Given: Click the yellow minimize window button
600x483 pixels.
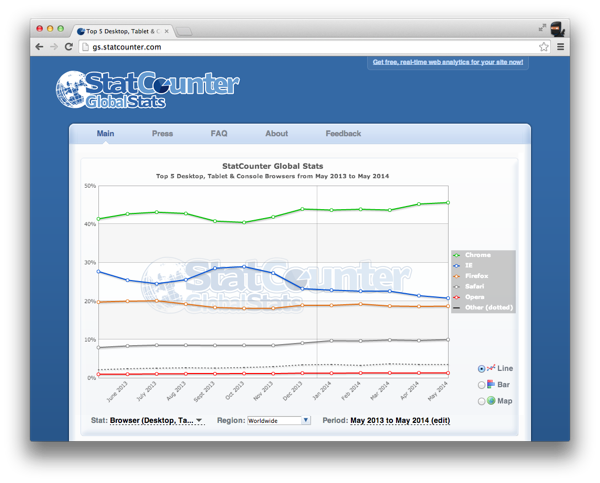Looking at the screenshot, I should 50,28.
